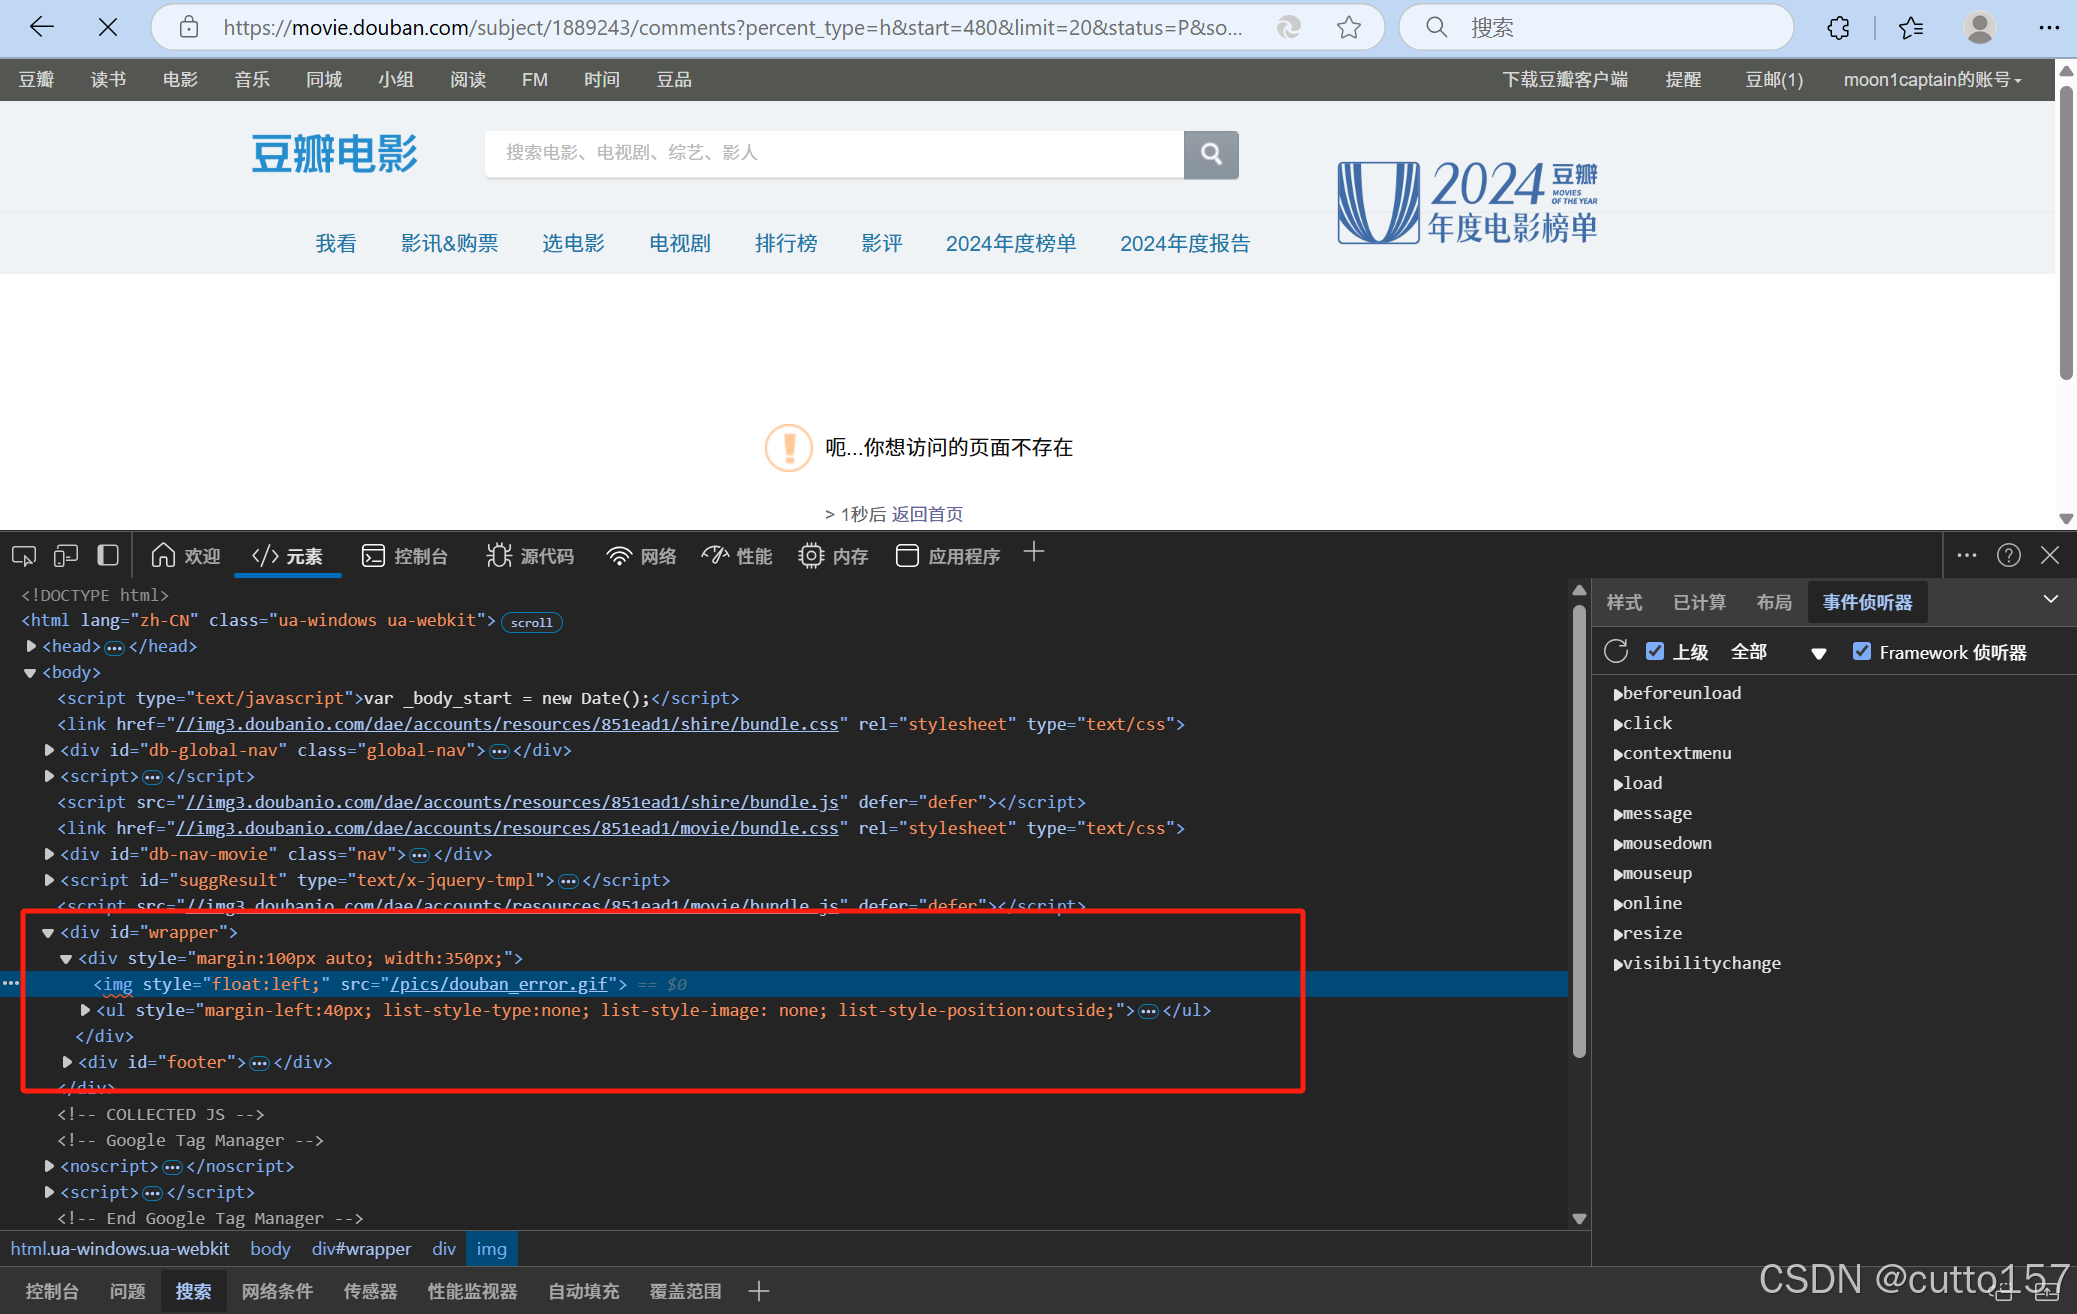Open DevTools help question mark icon
This screenshot has width=2077, height=1314.
coord(2009,555)
